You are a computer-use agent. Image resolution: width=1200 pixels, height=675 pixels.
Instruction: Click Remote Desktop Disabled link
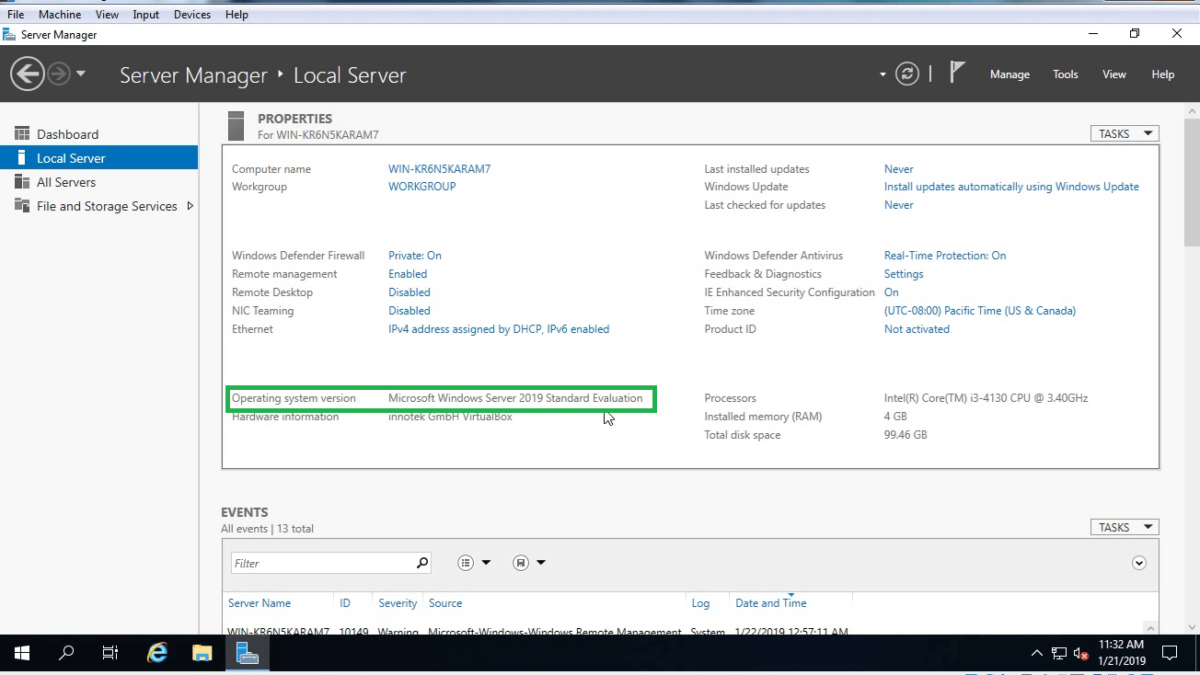coord(409,292)
